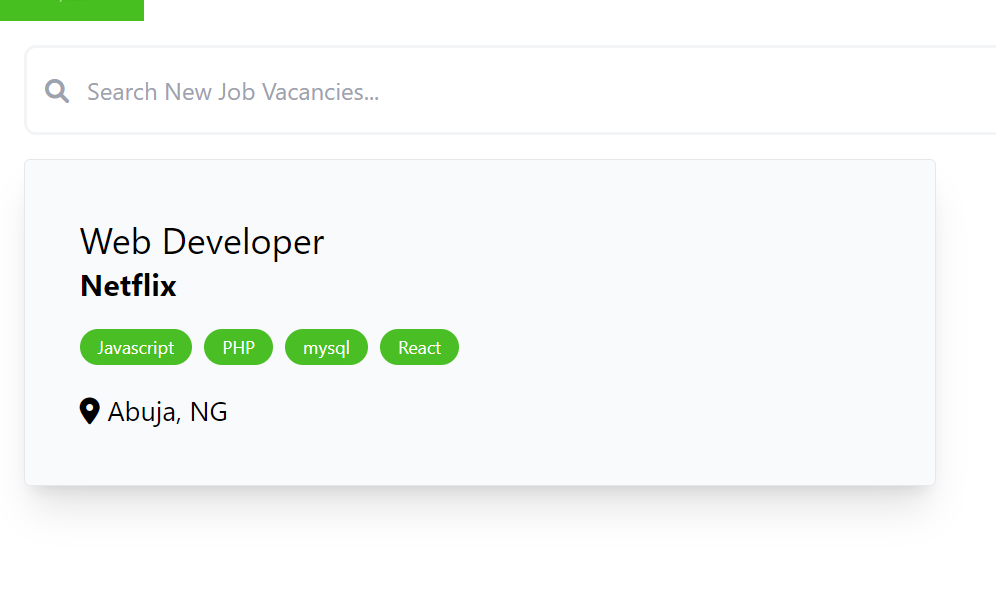Select the PHP tag
This screenshot has height=611, width=996.
click(x=238, y=347)
